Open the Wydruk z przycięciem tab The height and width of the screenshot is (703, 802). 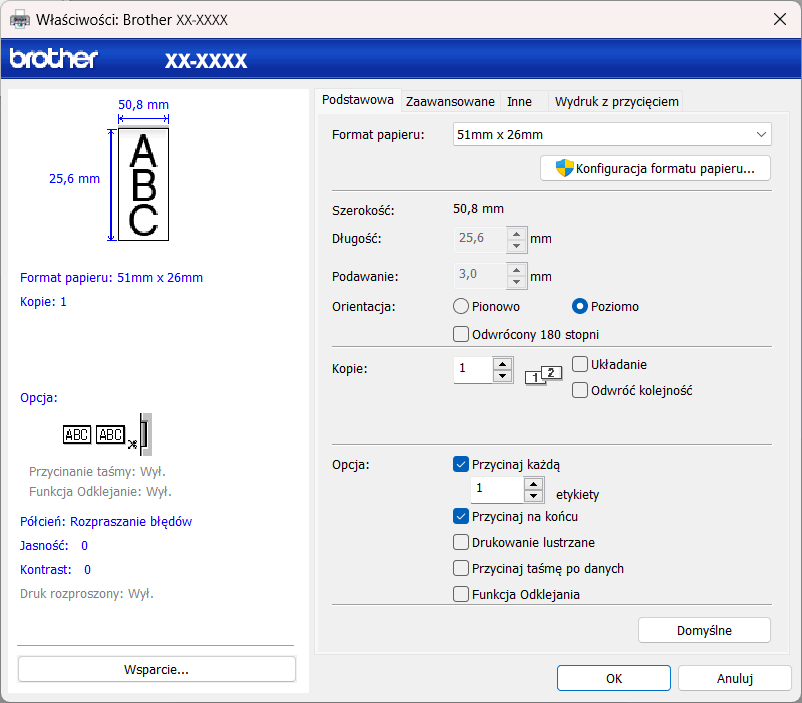pos(617,101)
